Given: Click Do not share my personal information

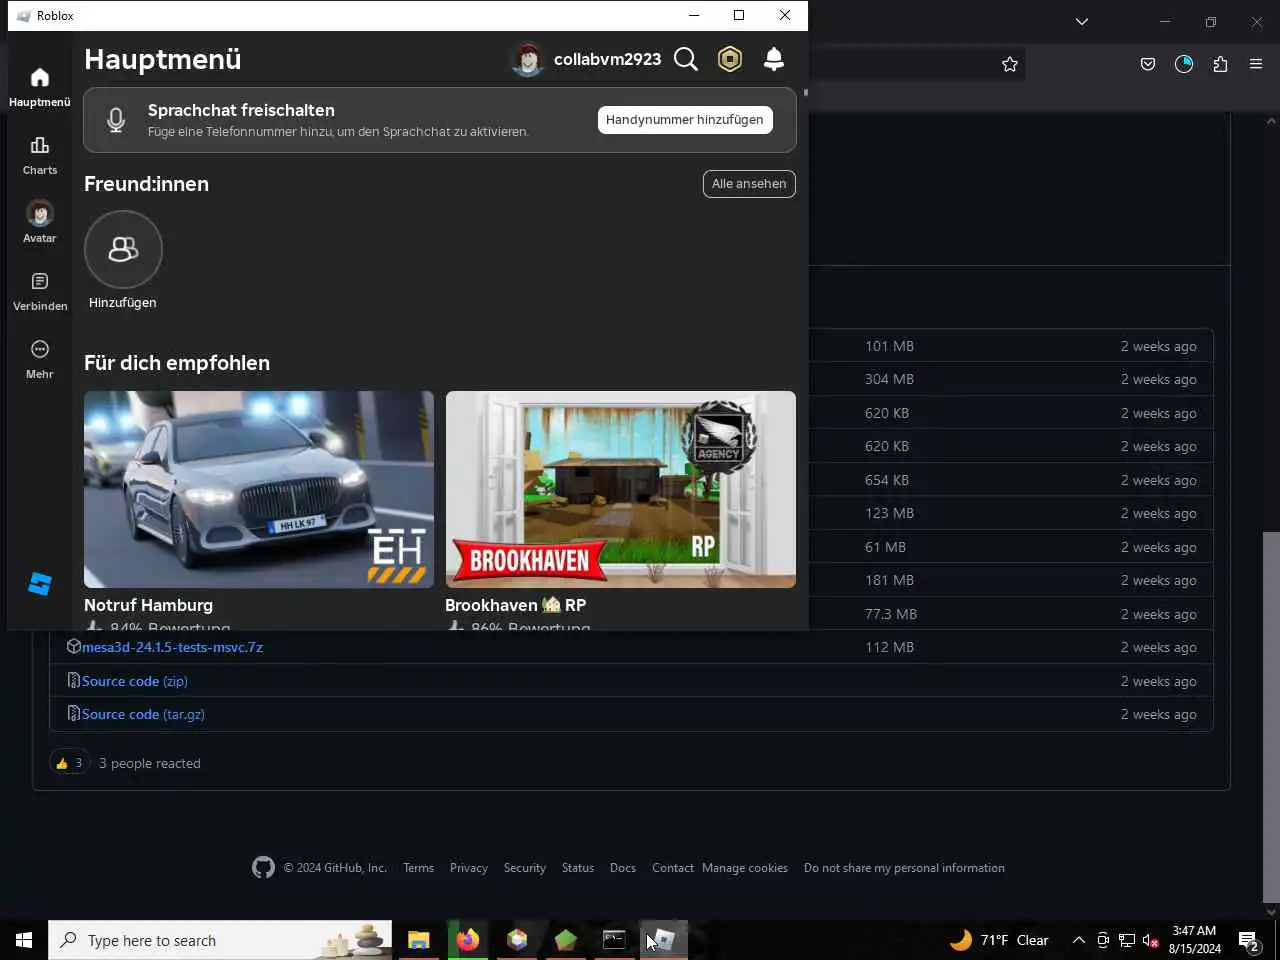Looking at the screenshot, I should [904, 868].
